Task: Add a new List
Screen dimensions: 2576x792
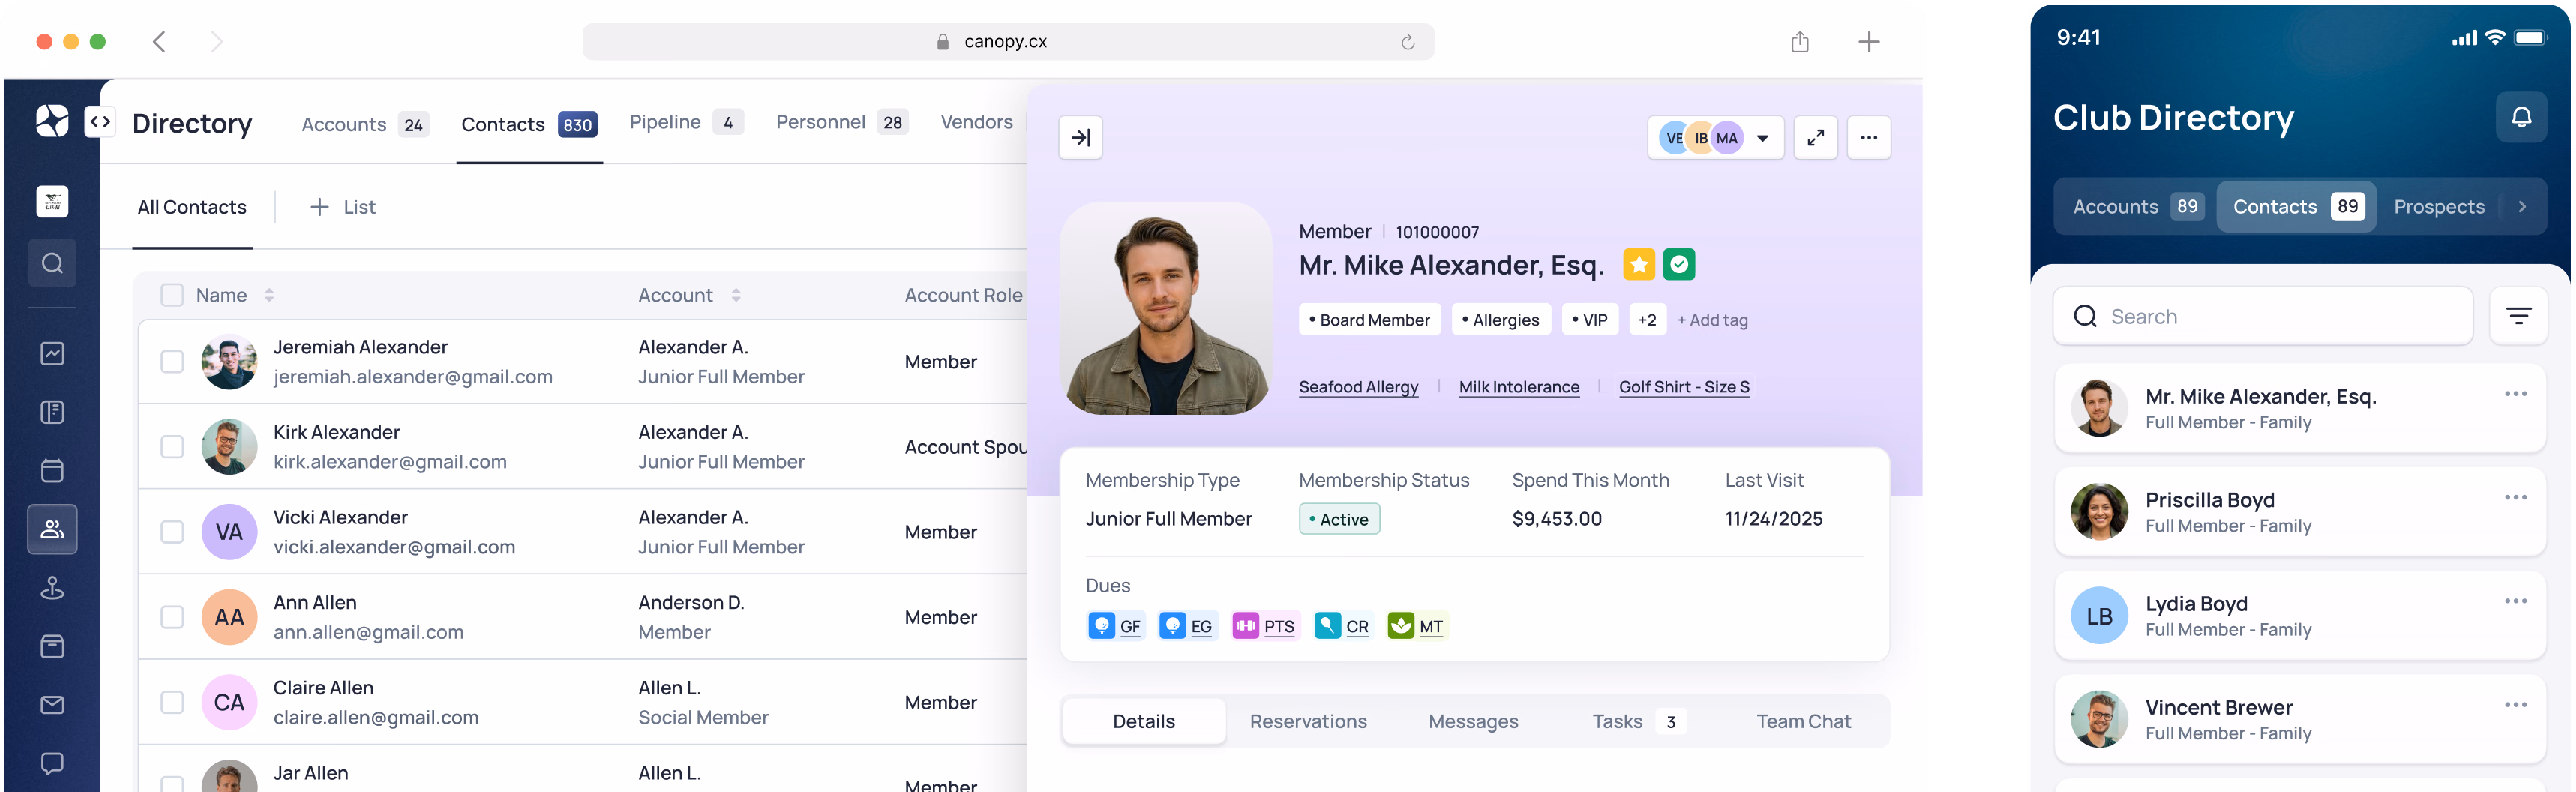Action: click(x=343, y=207)
